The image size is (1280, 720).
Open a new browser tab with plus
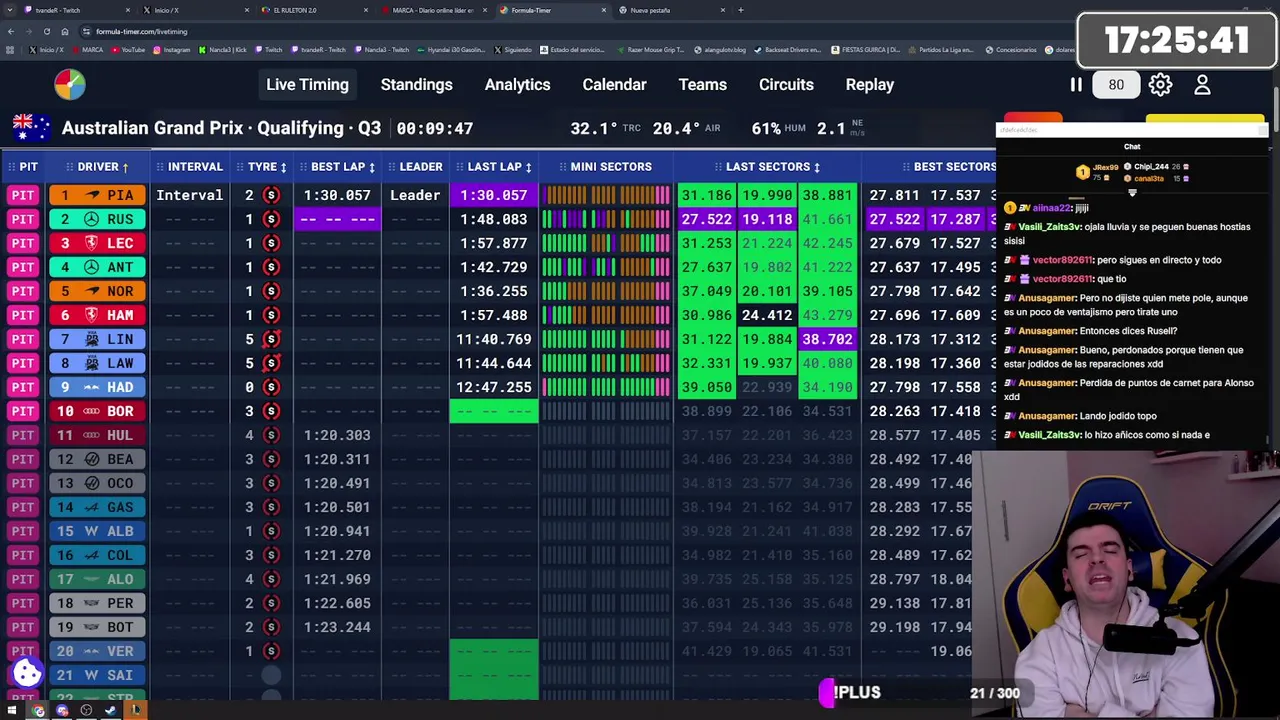(740, 10)
